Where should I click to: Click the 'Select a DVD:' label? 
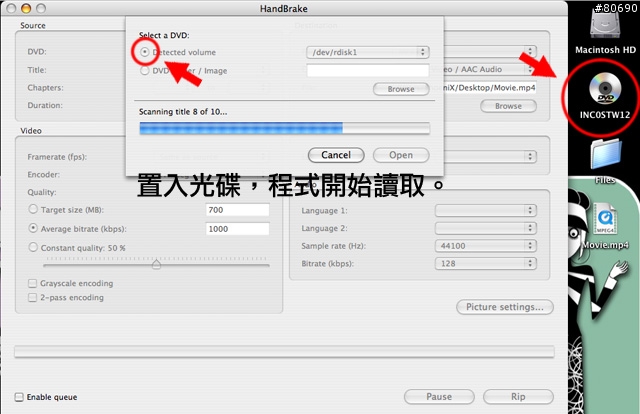click(x=164, y=36)
